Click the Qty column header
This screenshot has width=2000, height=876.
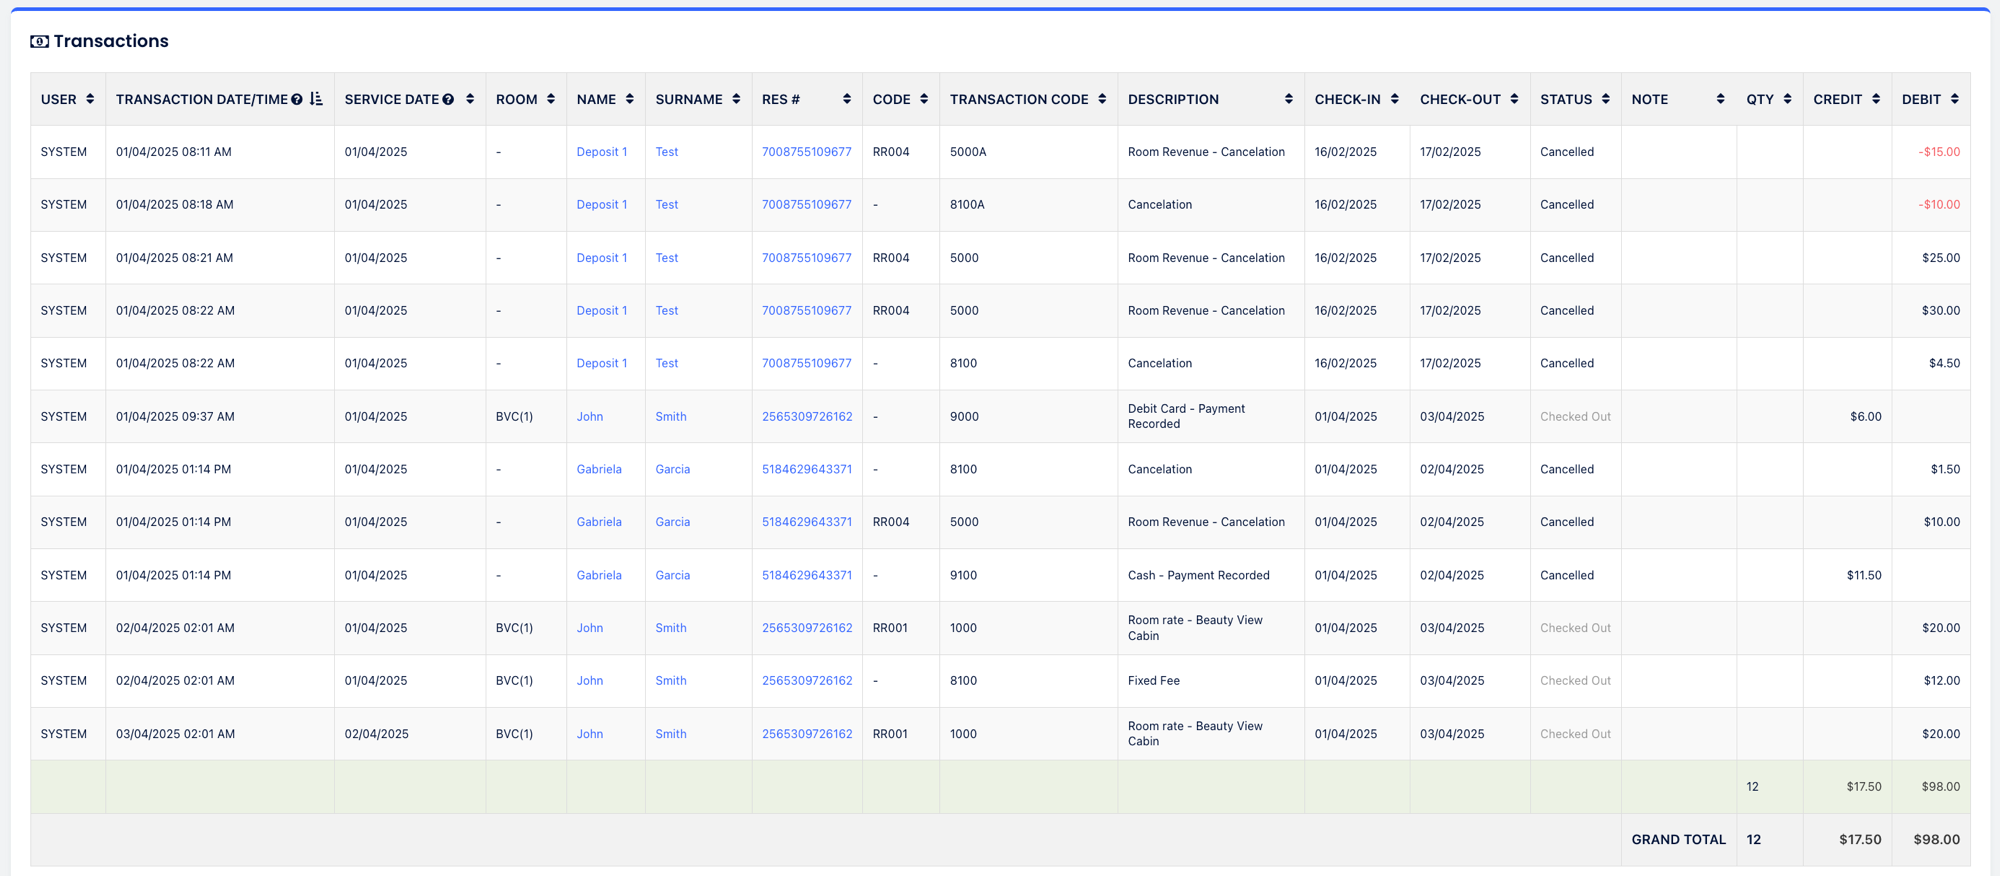pos(1760,99)
